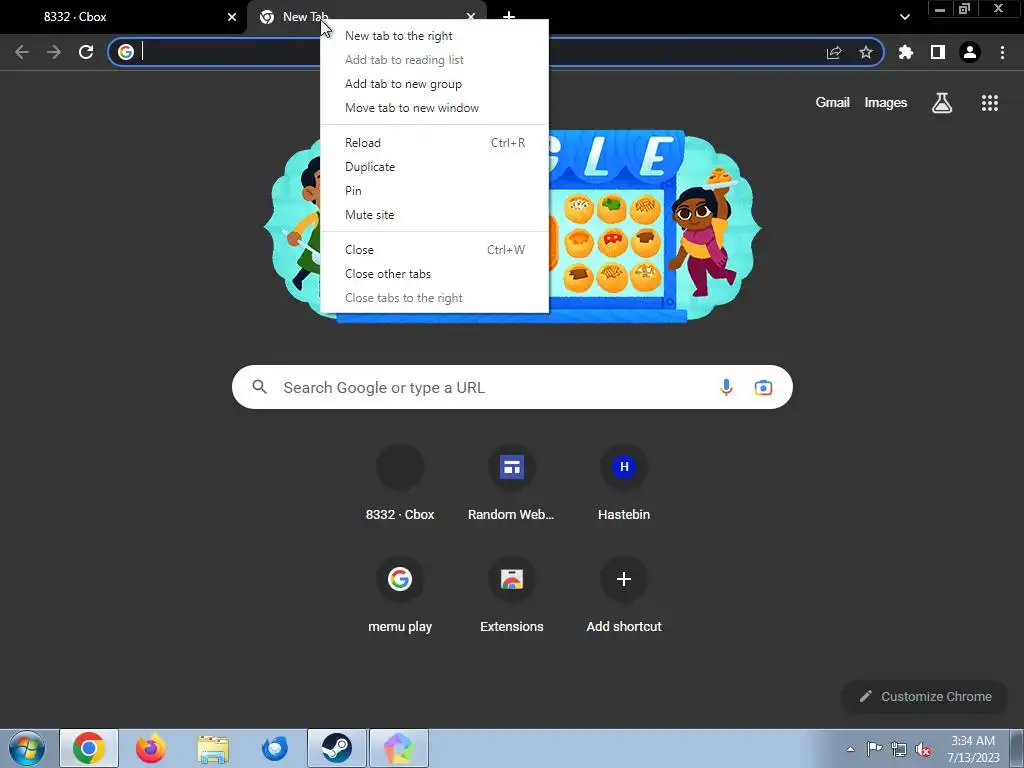Reload the page with the refresh icon
Screen dimensions: 1024x768
pyautogui.click(x=86, y=52)
